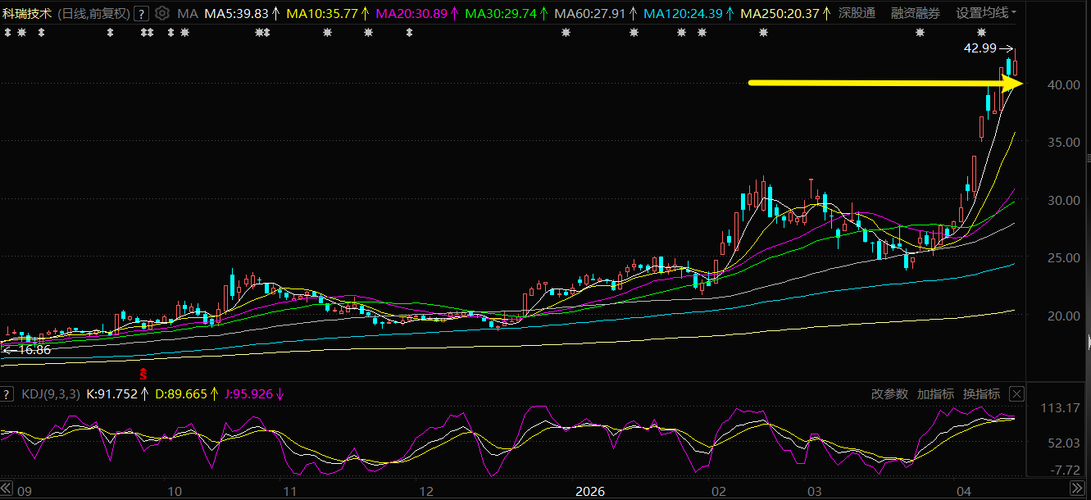The height and width of the screenshot is (500, 1091).
Task: Open the 日线,前复权 period selector
Action: pyautogui.click(x=93, y=14)
